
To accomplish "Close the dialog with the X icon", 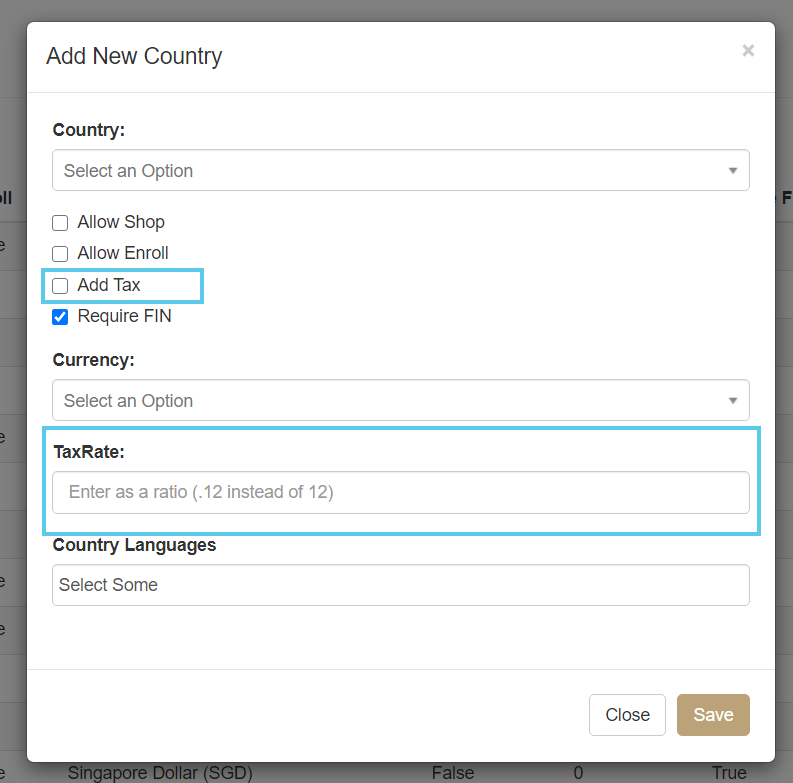I will coord(747,51).
